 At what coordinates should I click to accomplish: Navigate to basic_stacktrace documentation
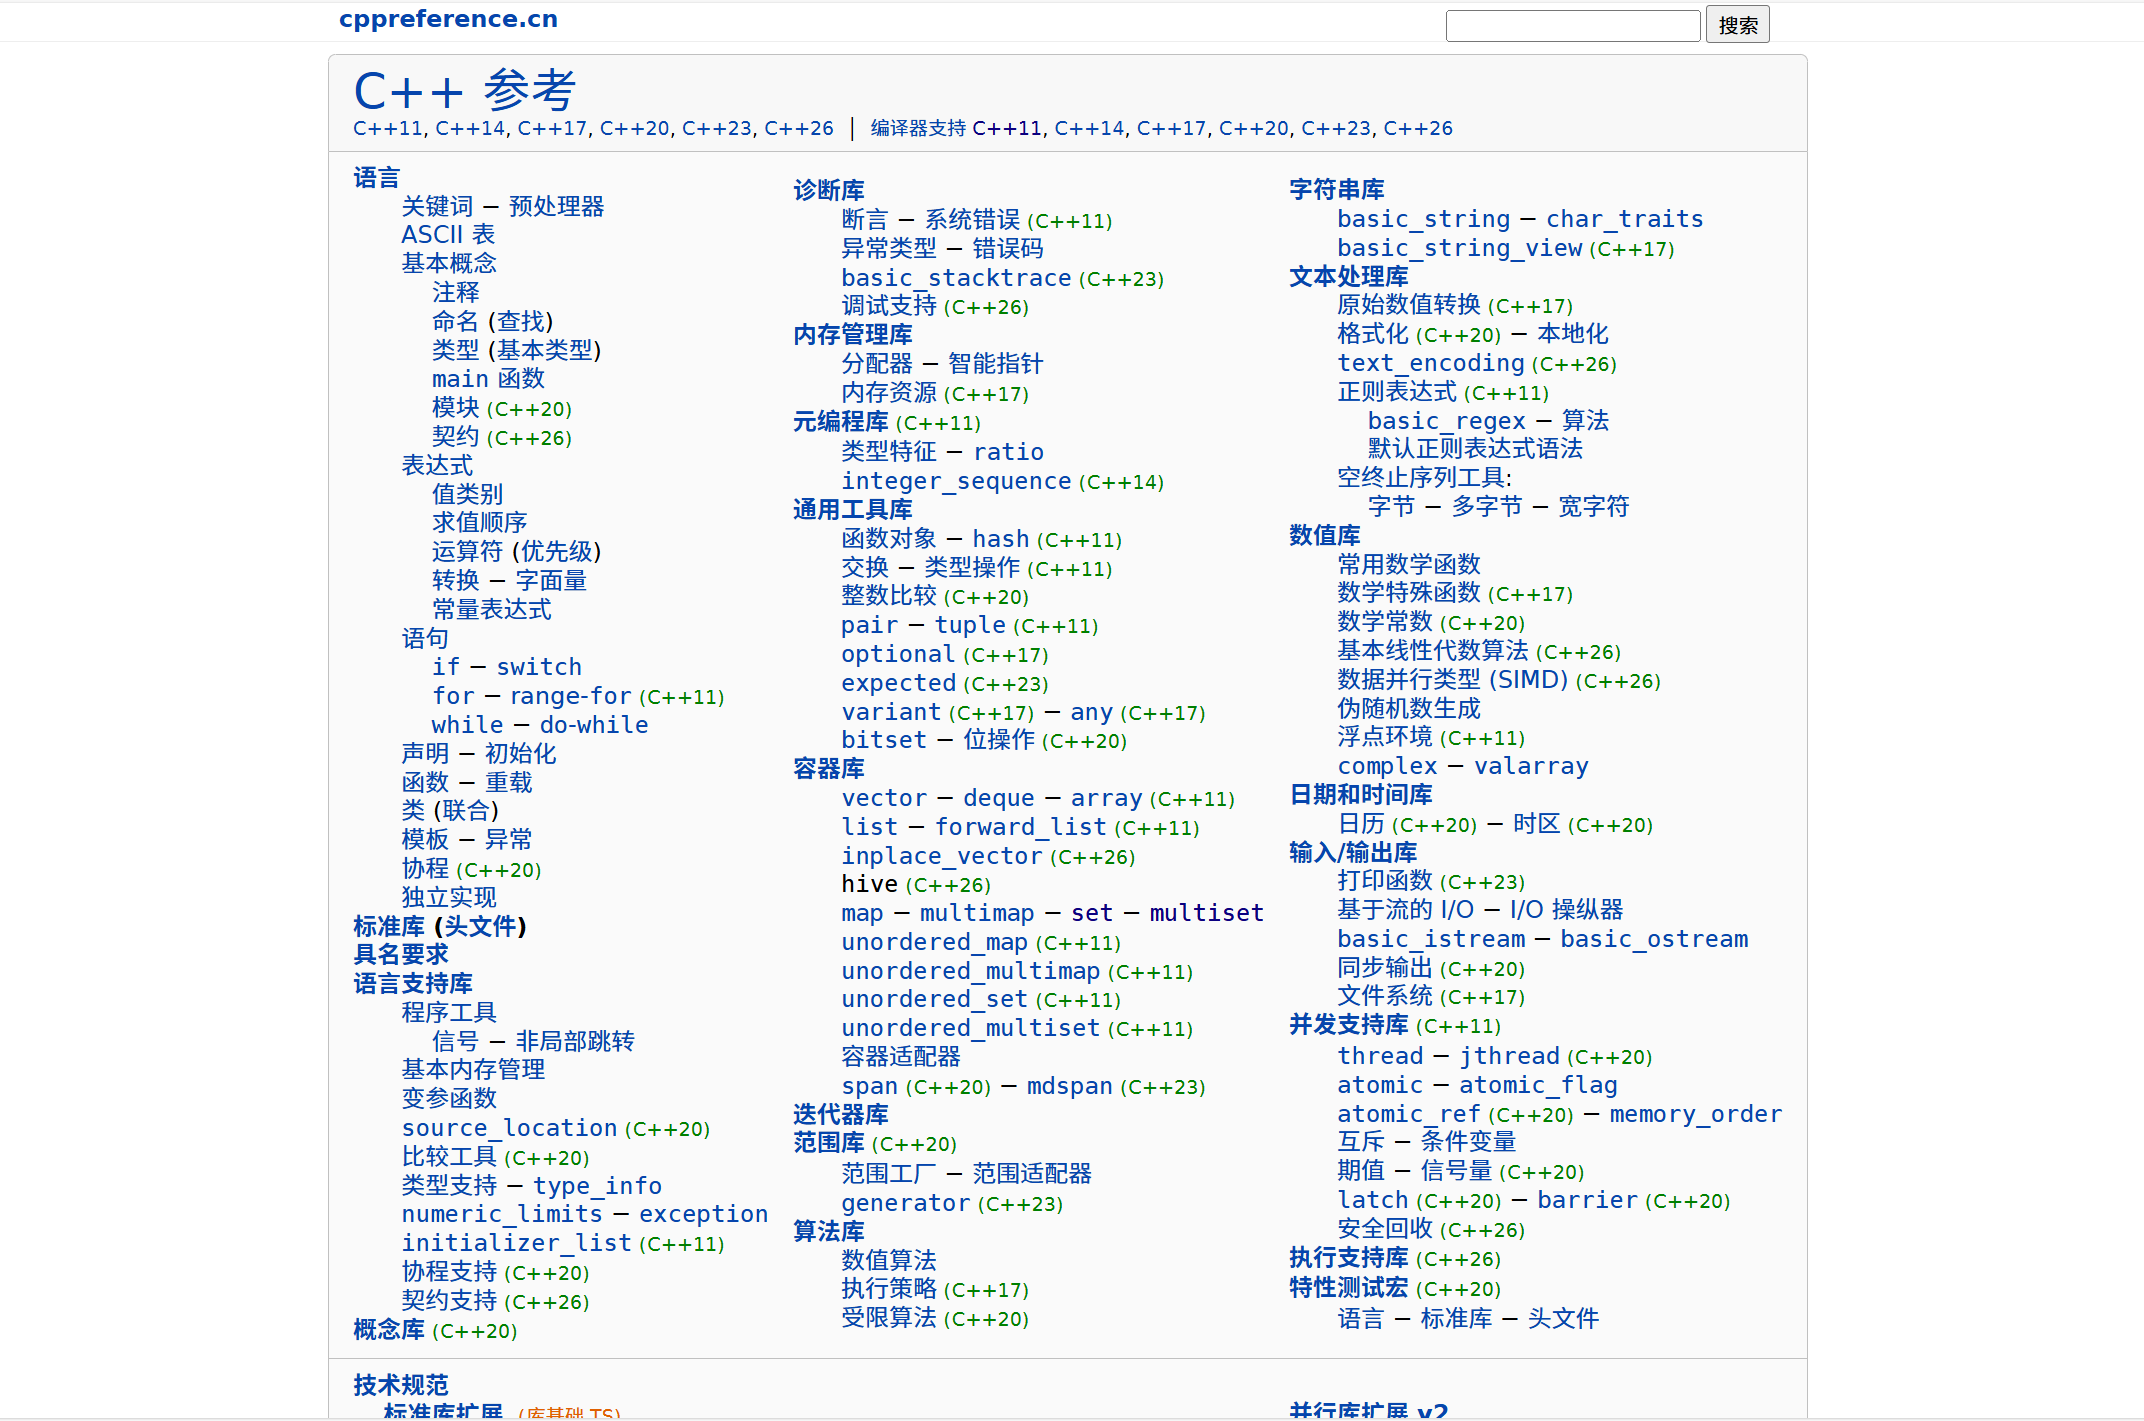tap(955, 278)
